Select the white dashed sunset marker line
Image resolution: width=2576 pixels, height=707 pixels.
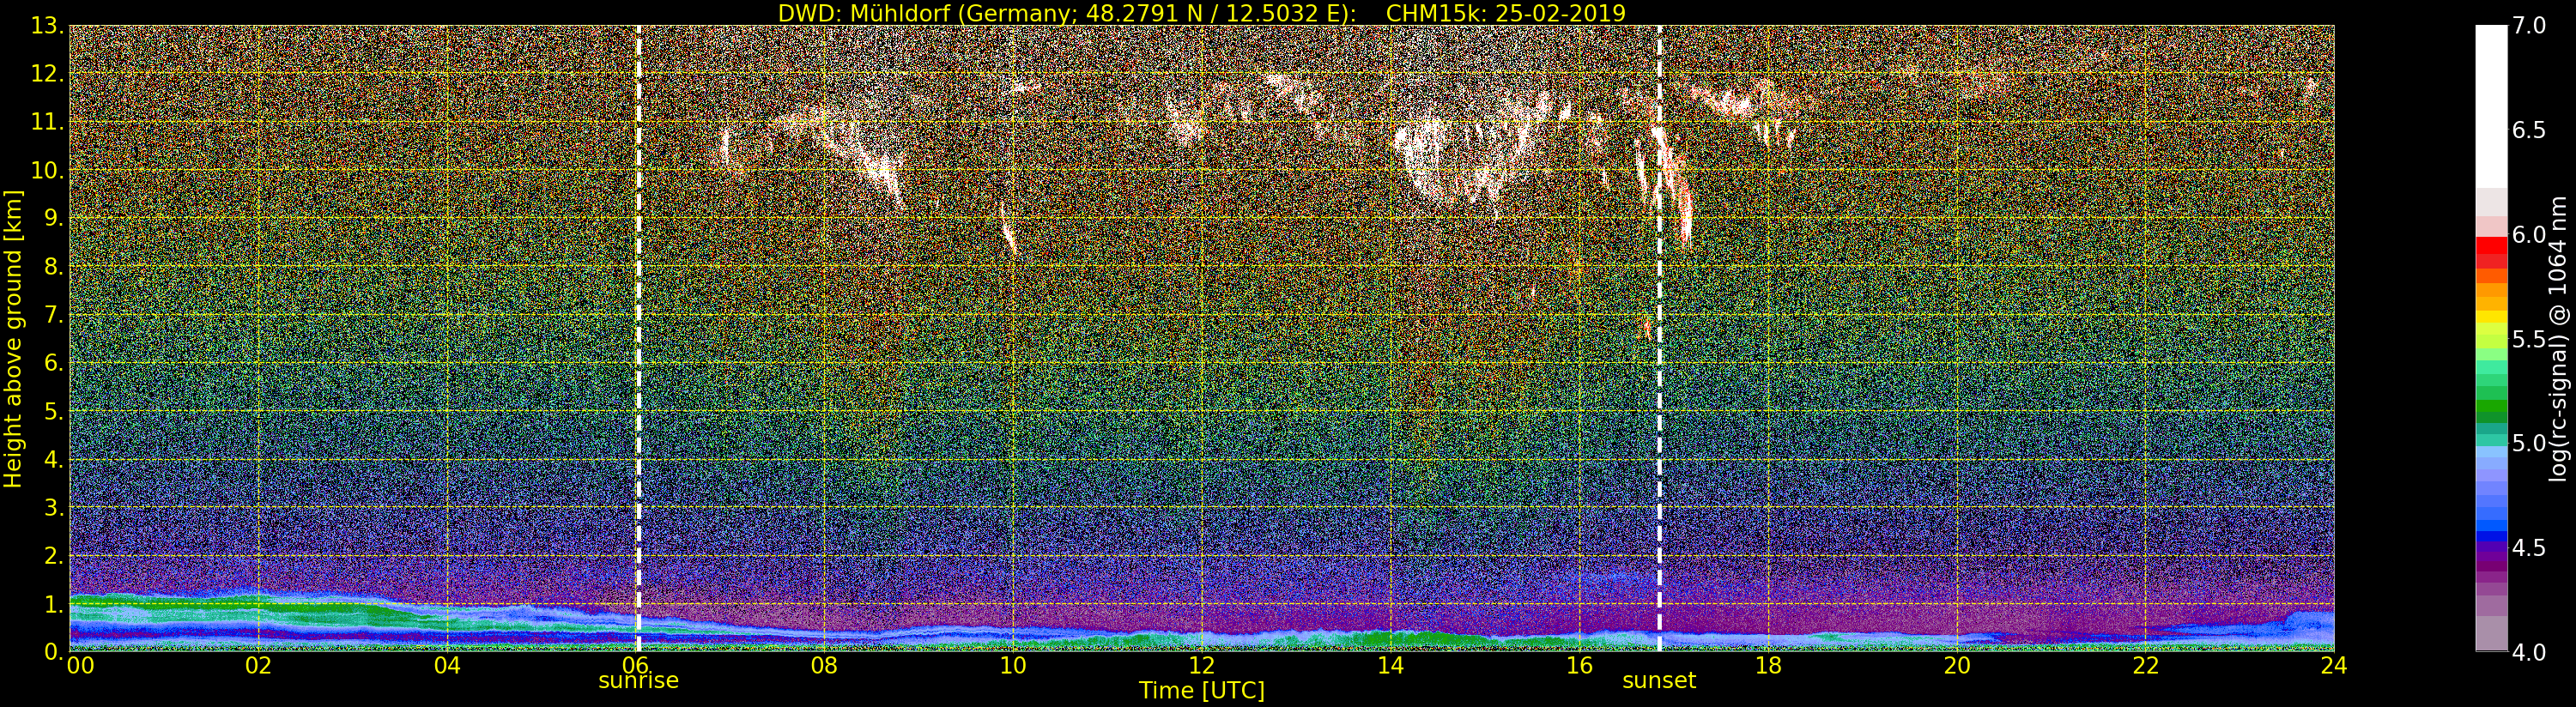pos(1659,338)
